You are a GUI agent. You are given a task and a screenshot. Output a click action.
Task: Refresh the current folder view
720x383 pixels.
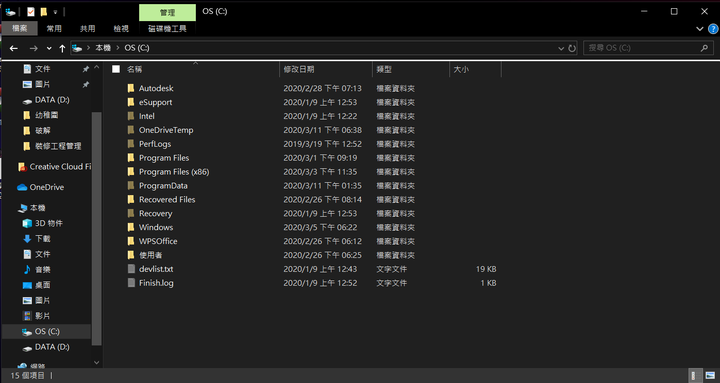pyautogui.click(x=572, y=48)
